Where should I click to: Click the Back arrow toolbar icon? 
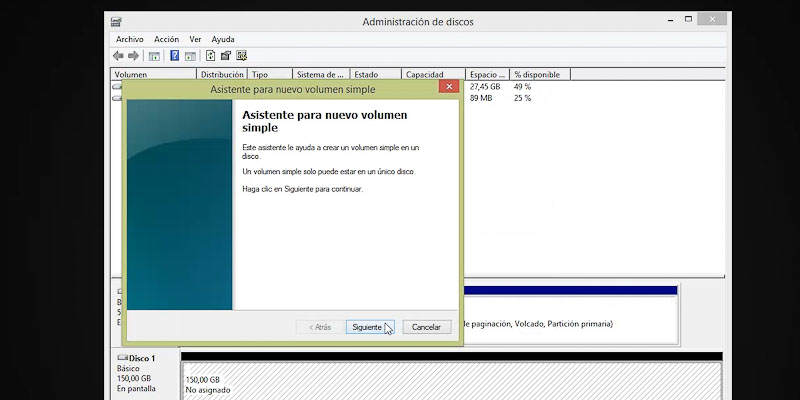click(118, 56)
